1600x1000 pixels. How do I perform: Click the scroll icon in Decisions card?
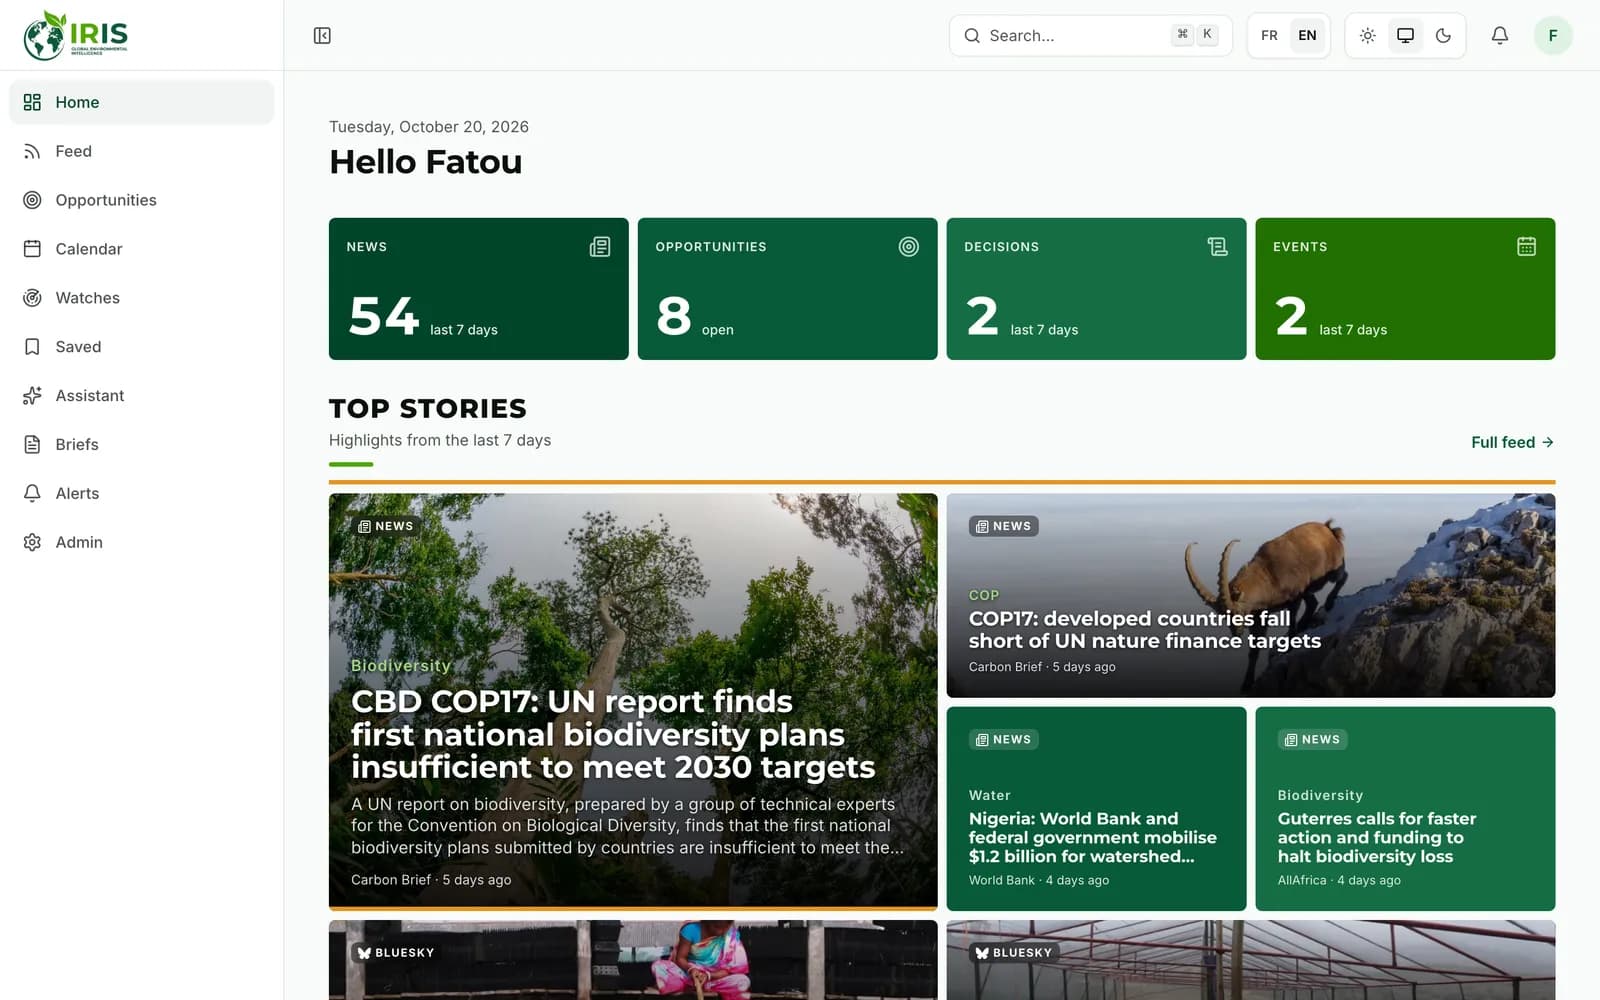coord(1217,247)
